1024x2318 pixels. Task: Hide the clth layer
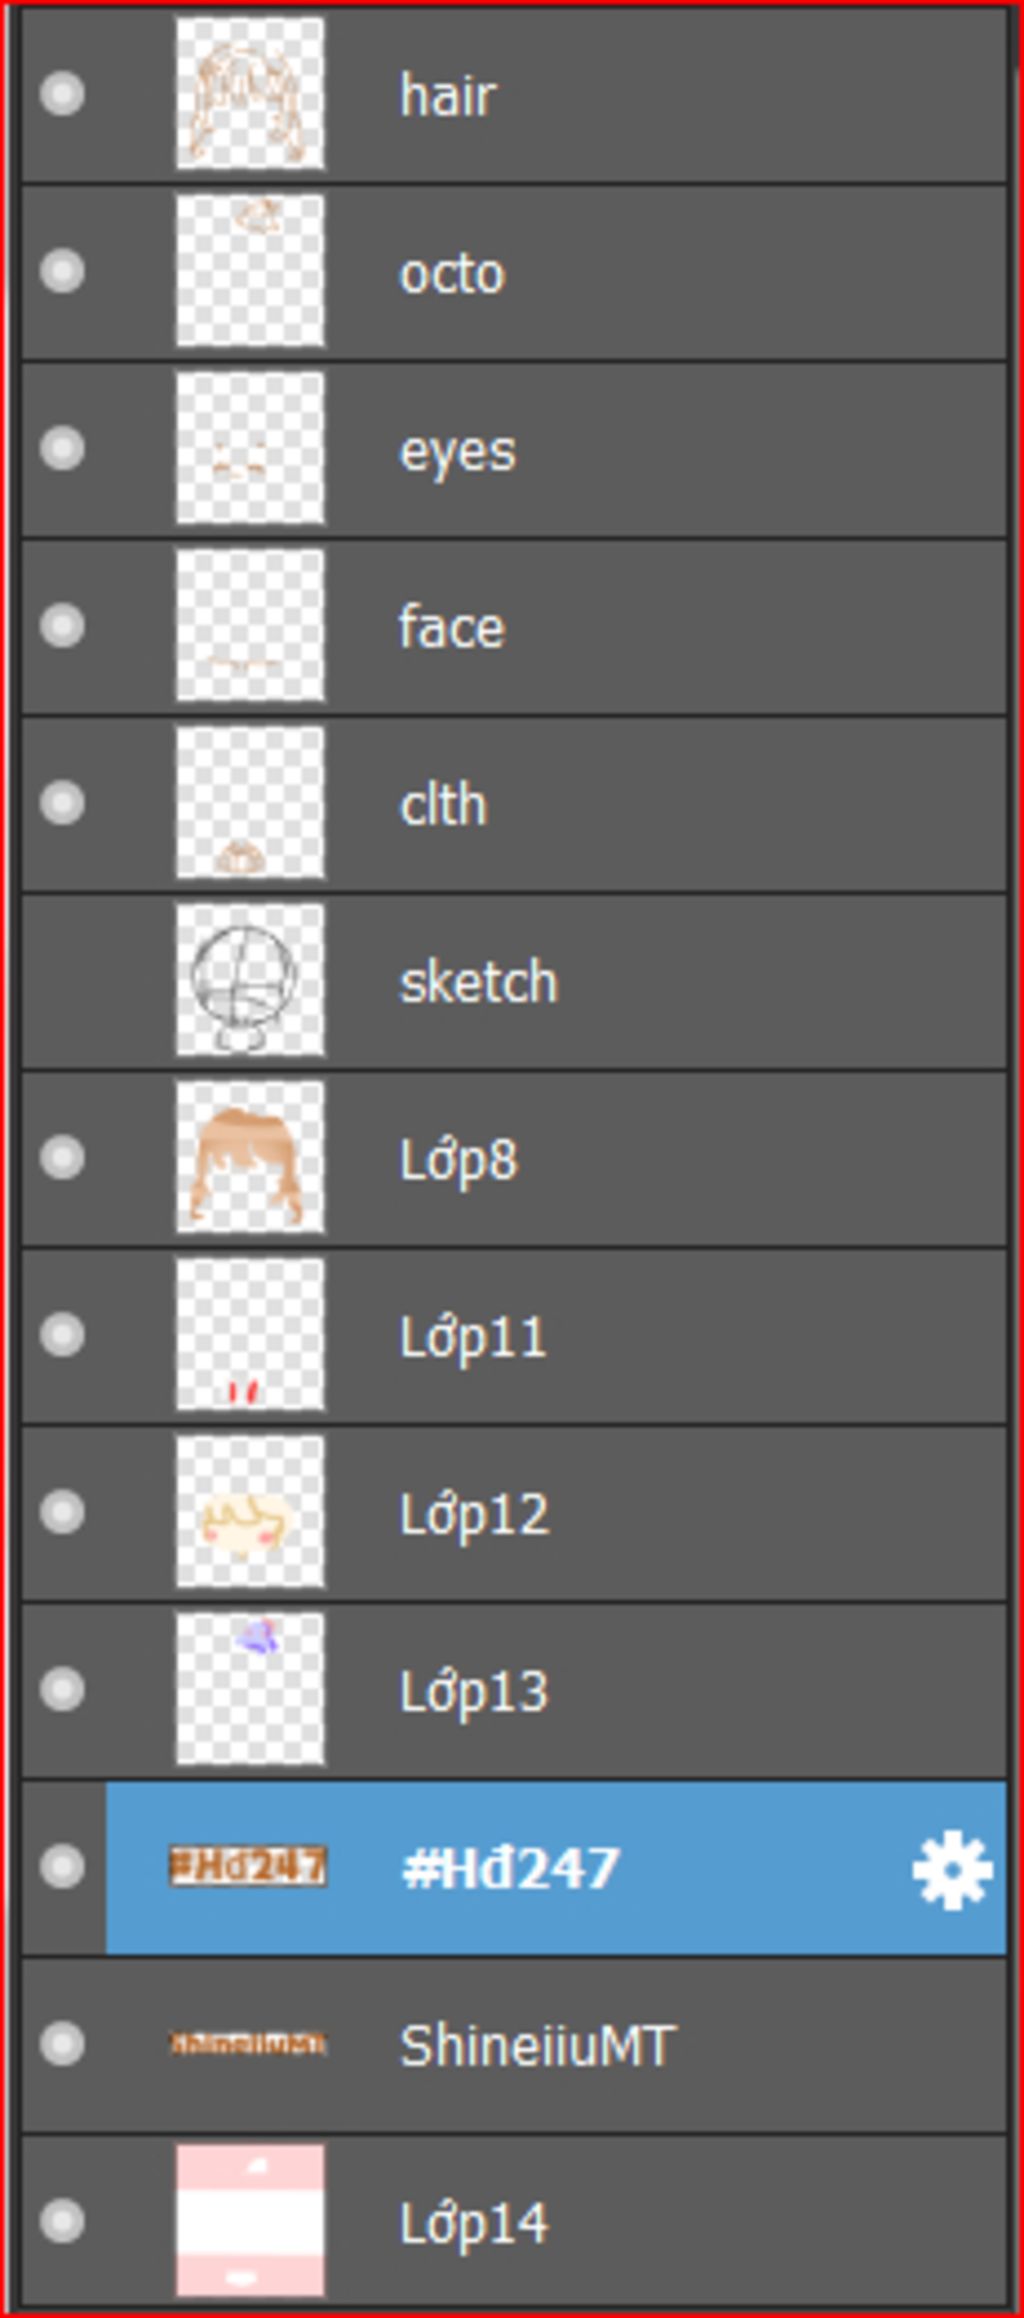[62, 803]
